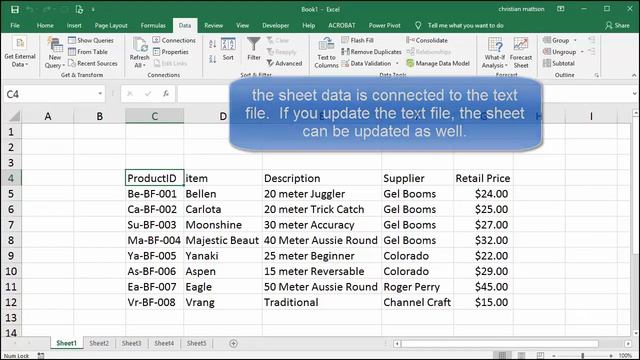Open Get External Data menu
Image resolution: width=640 pixels, height=360 pixels.
(20, 52)
